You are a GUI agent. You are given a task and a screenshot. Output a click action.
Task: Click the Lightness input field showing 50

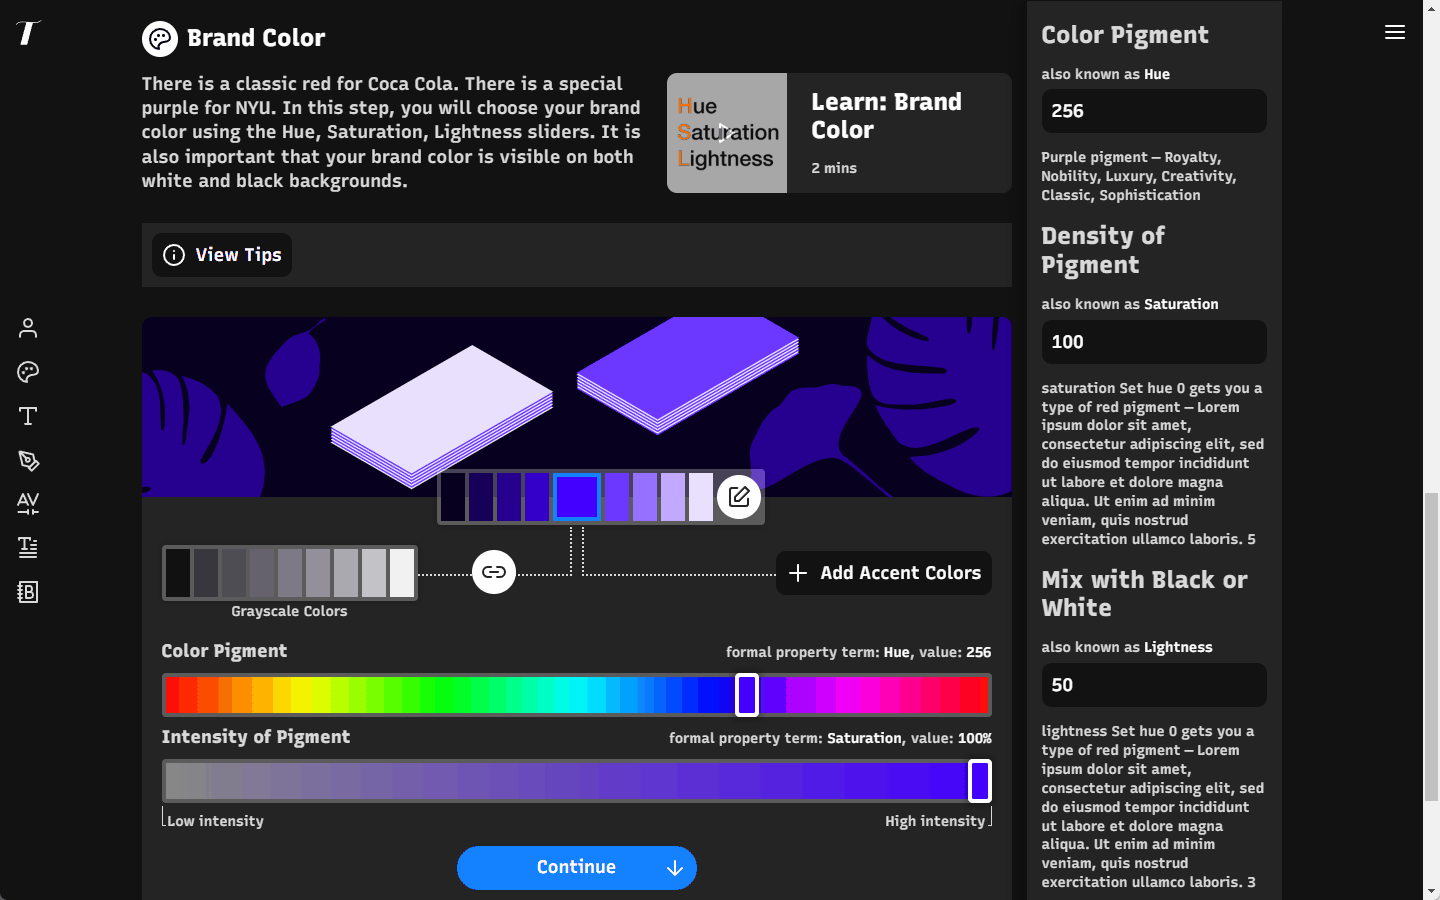pyautogui.click(x=1154, y=685)
